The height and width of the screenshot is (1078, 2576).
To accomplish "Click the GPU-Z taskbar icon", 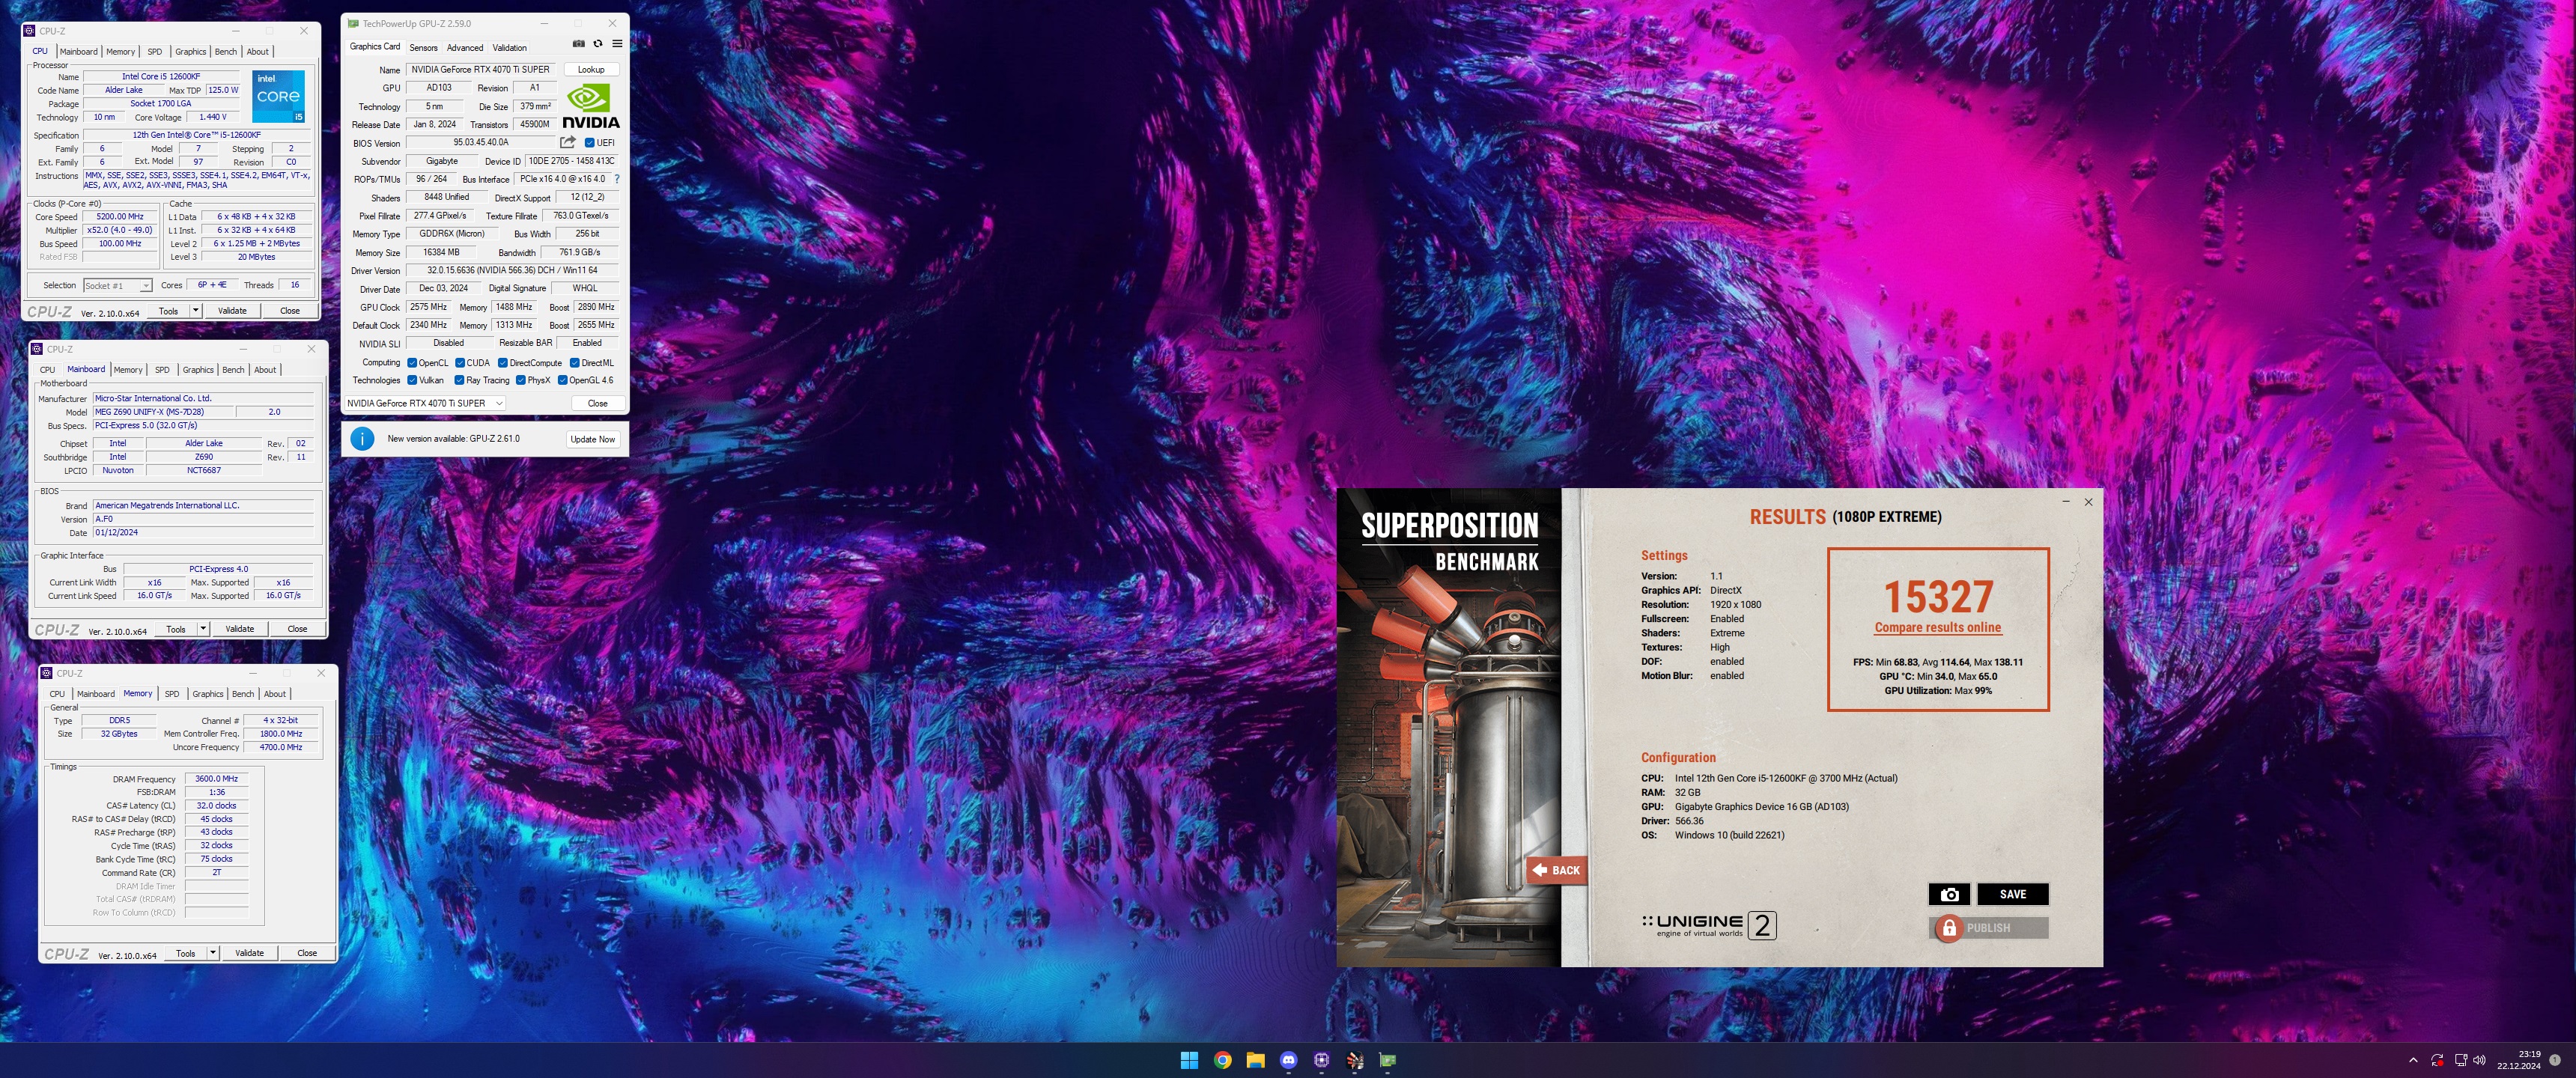I will 1388,1060.
